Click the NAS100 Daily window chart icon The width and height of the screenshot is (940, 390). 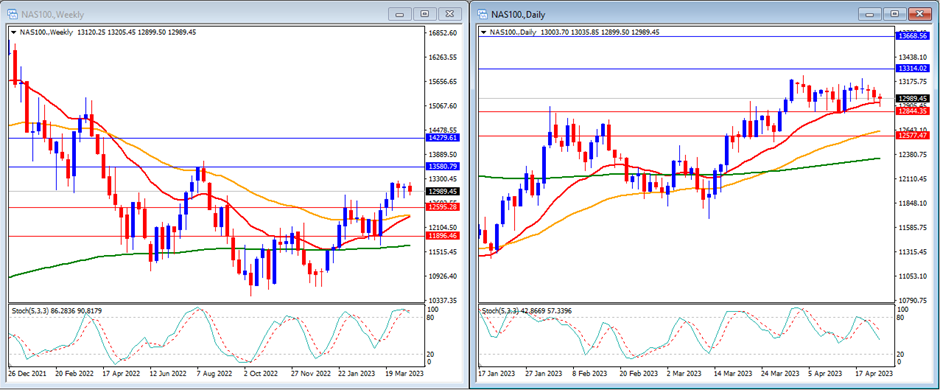tap(483, 14)
